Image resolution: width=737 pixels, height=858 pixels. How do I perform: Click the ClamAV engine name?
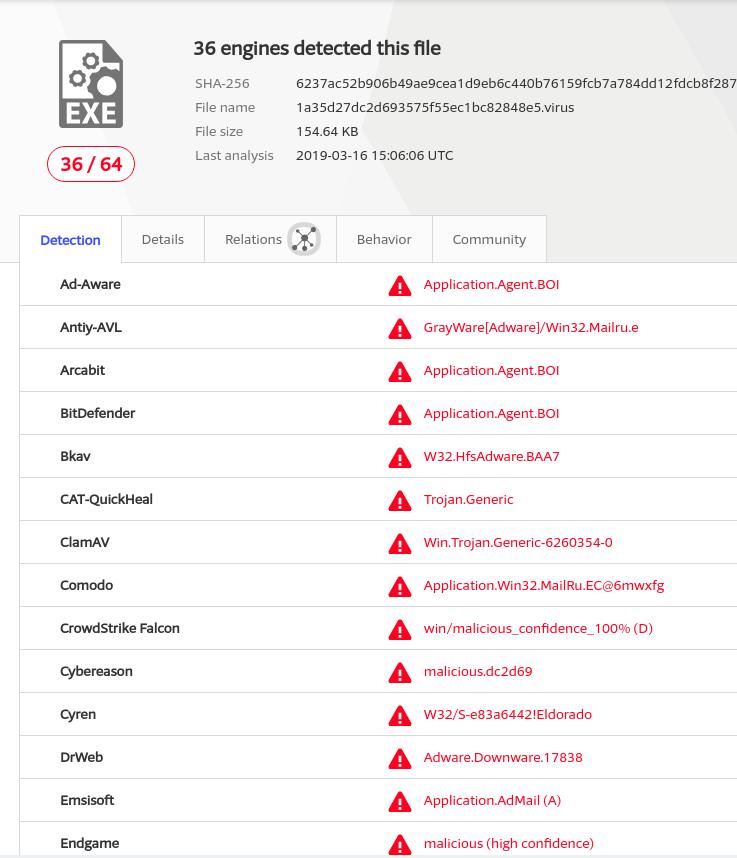[85, 542]
